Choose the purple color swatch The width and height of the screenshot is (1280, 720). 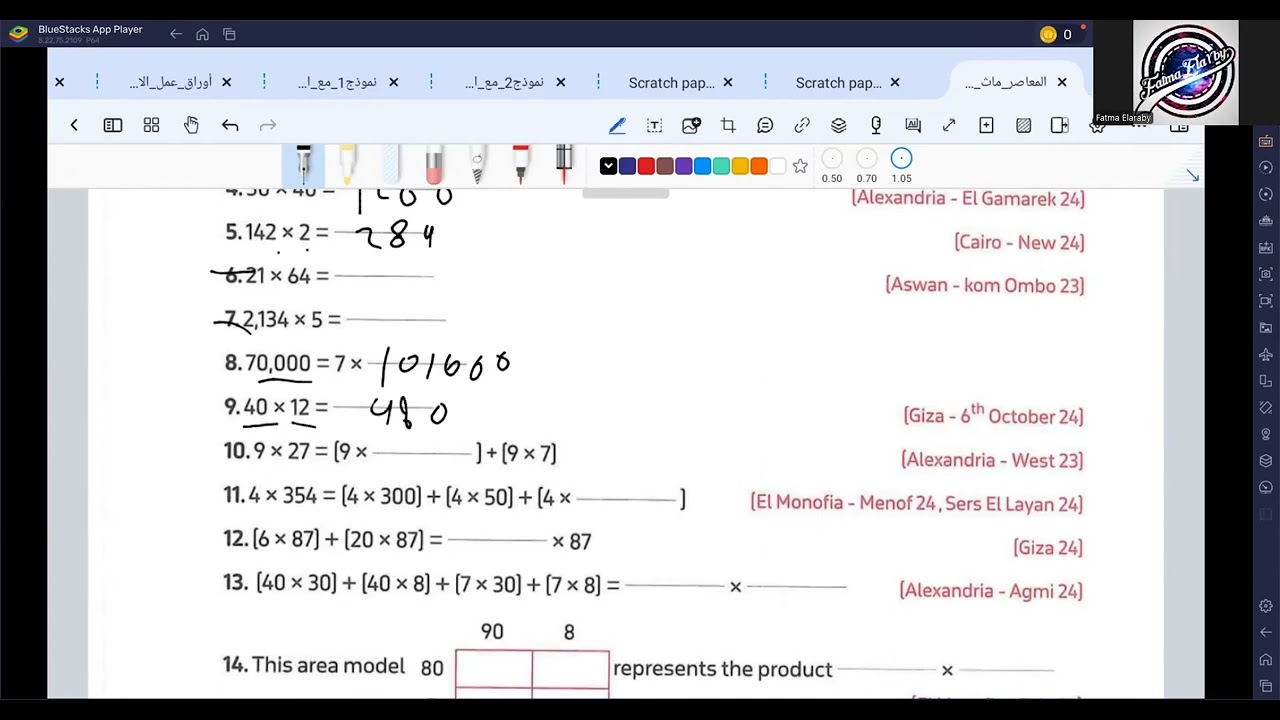tap(683, 166)
